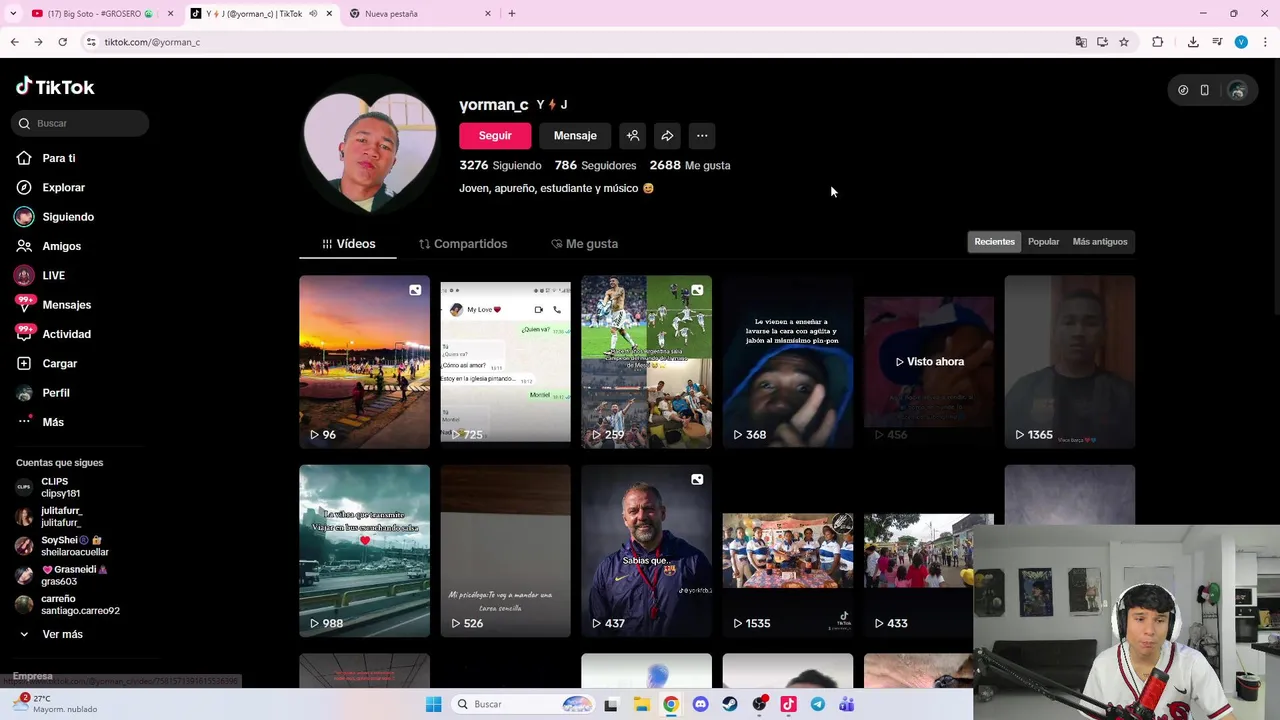Open Grasneidi gras603 account
The height and width of the screenshot is (720, 1280).
62,576
